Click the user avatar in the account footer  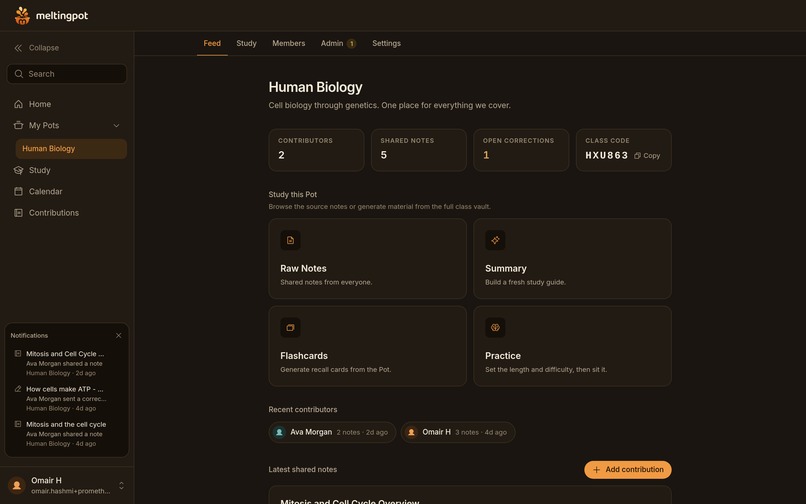(x=17, y=485)
